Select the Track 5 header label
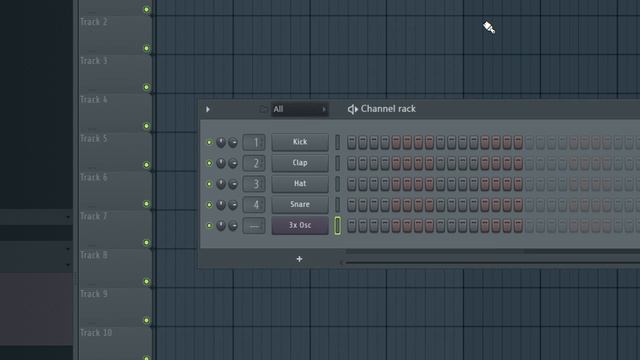 [x=93, y=139]
